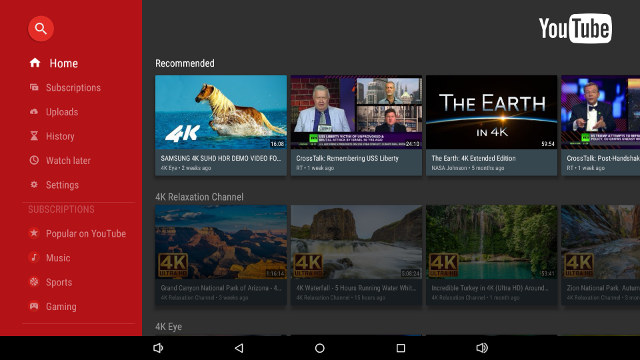Select the Recommended section heading
This screenshot has height=360, width=640.
[185, 63]
